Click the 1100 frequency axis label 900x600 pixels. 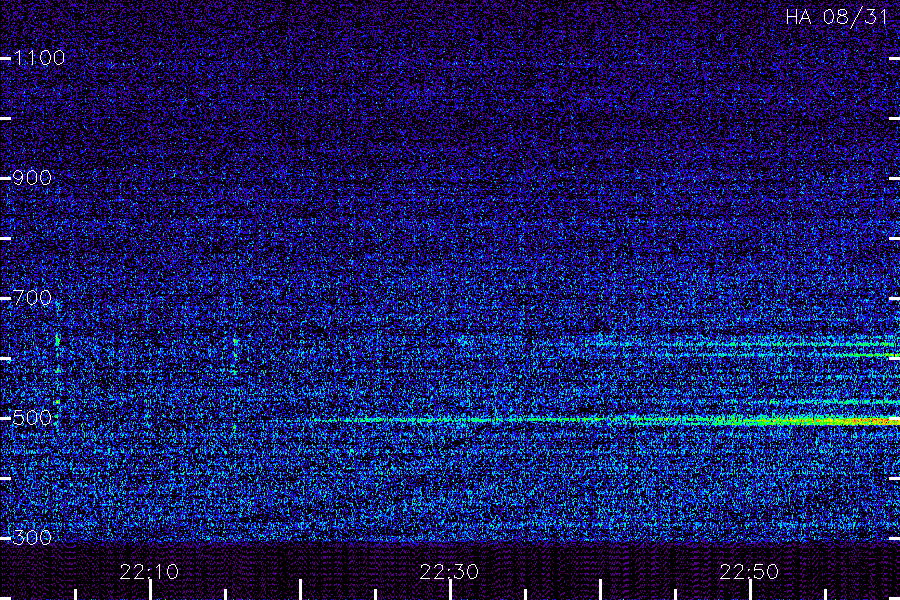39,58
